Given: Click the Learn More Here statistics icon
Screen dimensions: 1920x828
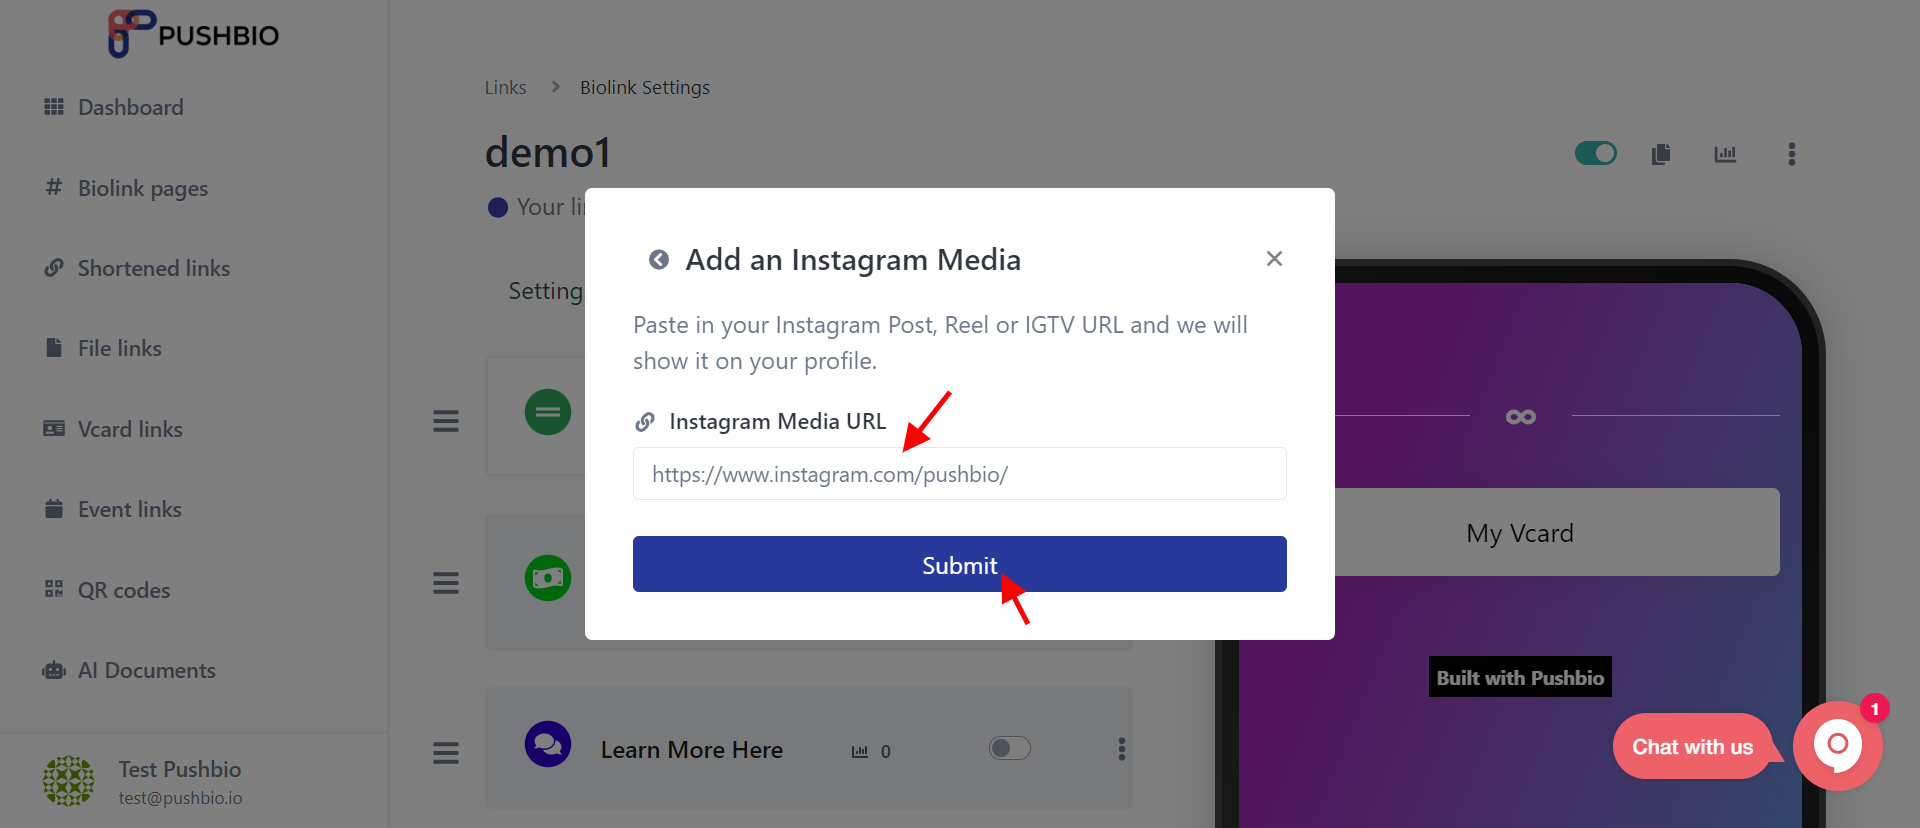Looking at the screenshot, I should point(860,751).
